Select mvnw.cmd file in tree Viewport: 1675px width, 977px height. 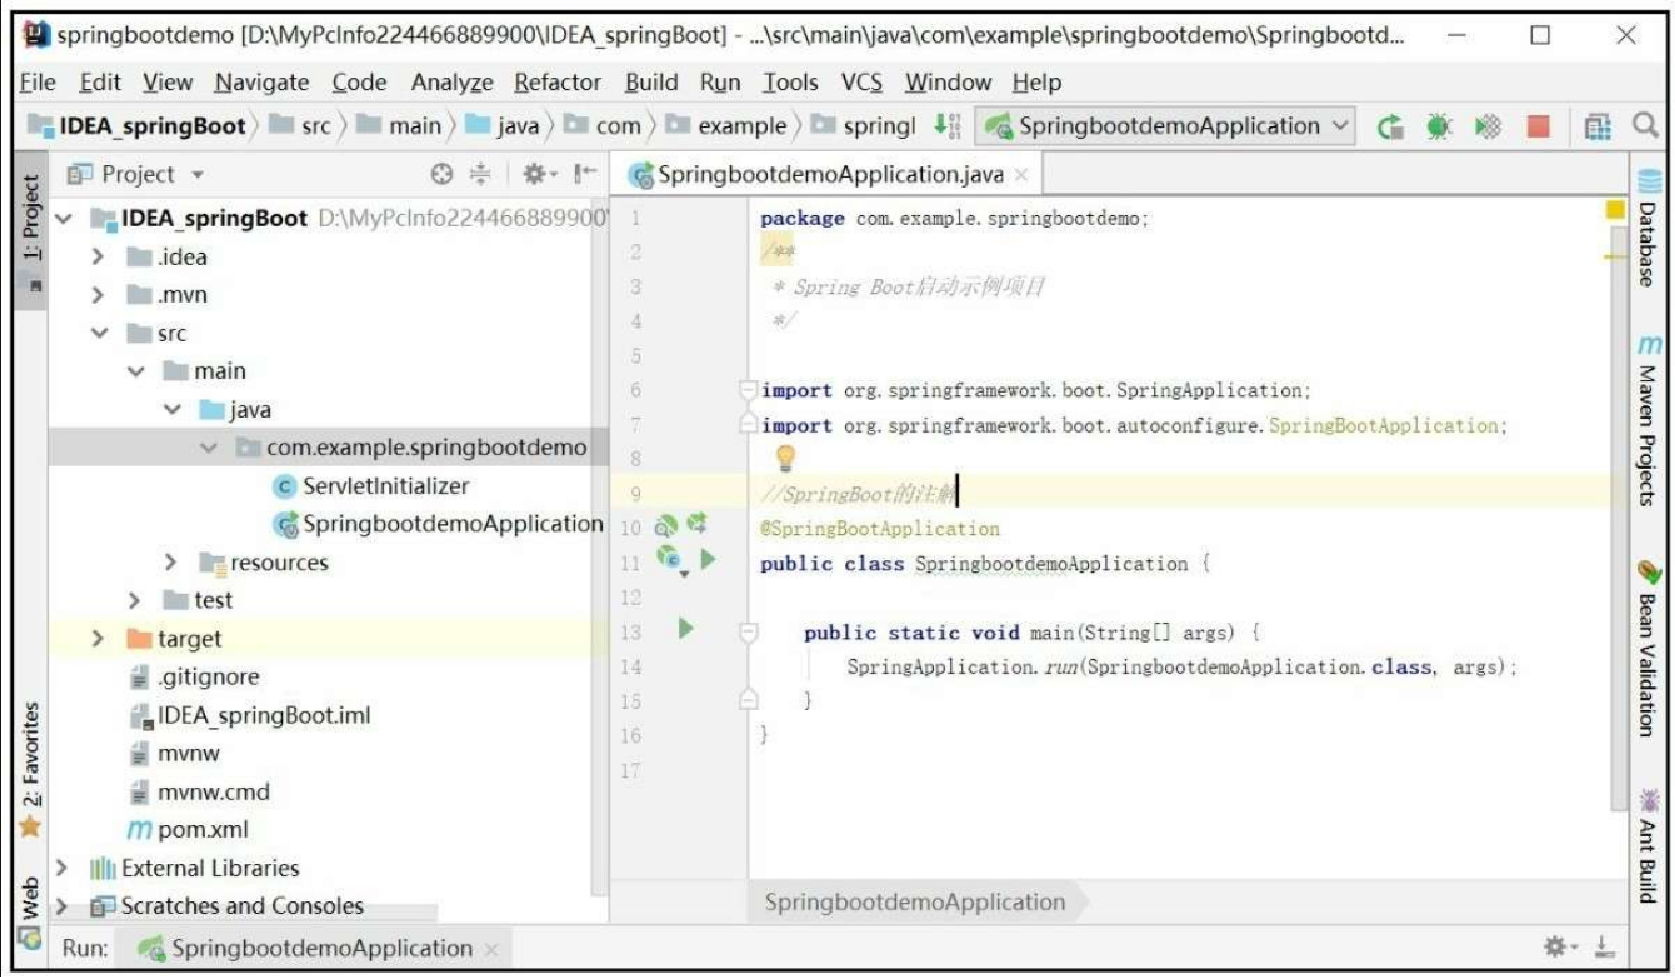[200, 792]
